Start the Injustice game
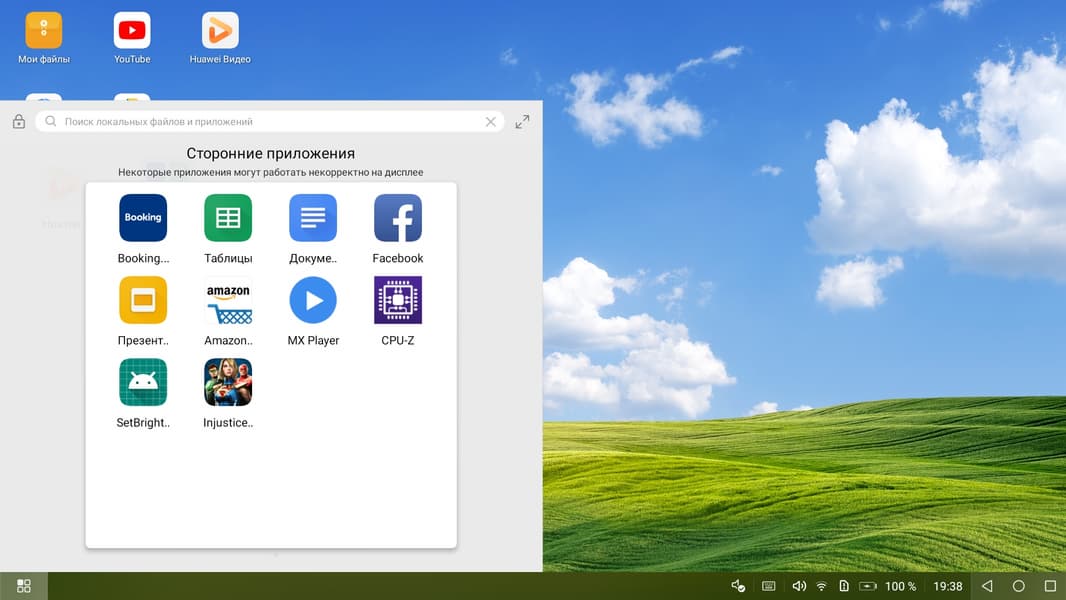The height and width of the screenshot is (600, 1066). (228, 382)
